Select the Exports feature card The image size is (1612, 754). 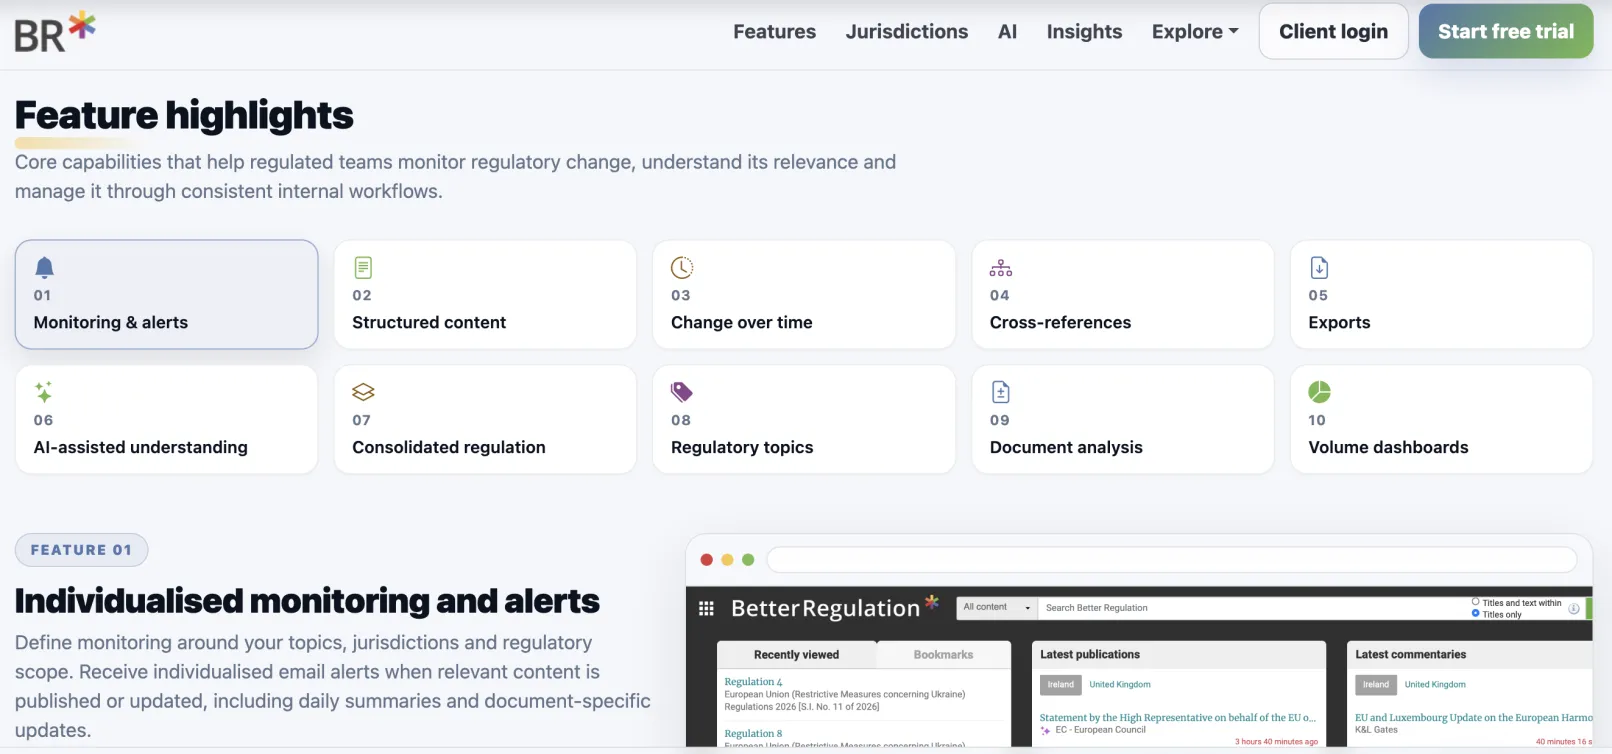1441,294
